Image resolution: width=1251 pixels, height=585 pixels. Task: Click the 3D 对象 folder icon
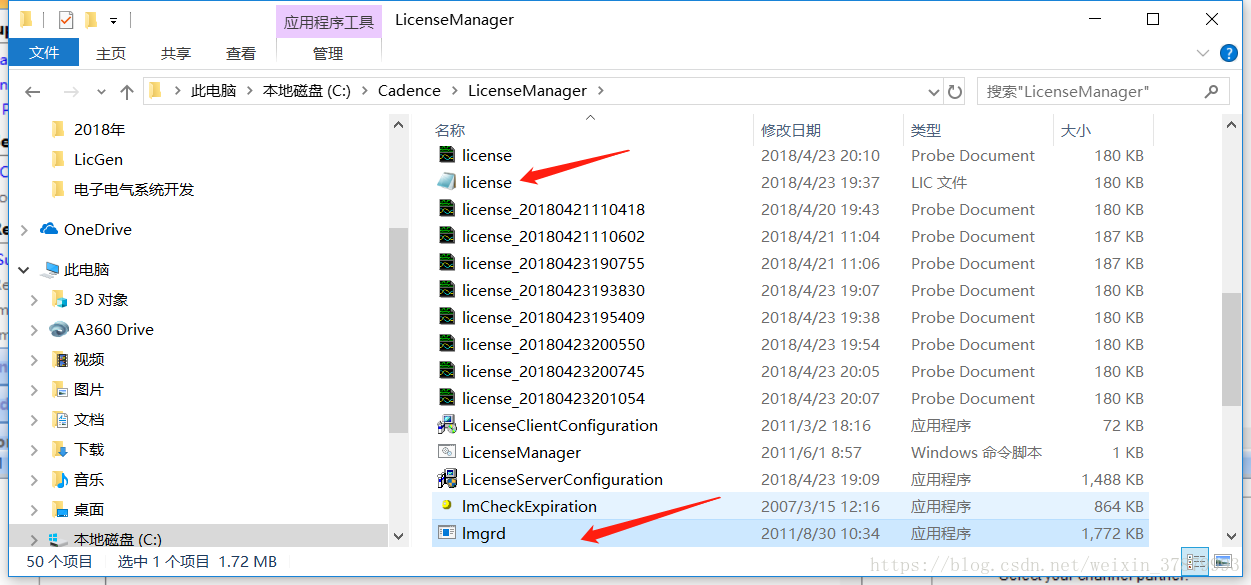click(60, 299)
